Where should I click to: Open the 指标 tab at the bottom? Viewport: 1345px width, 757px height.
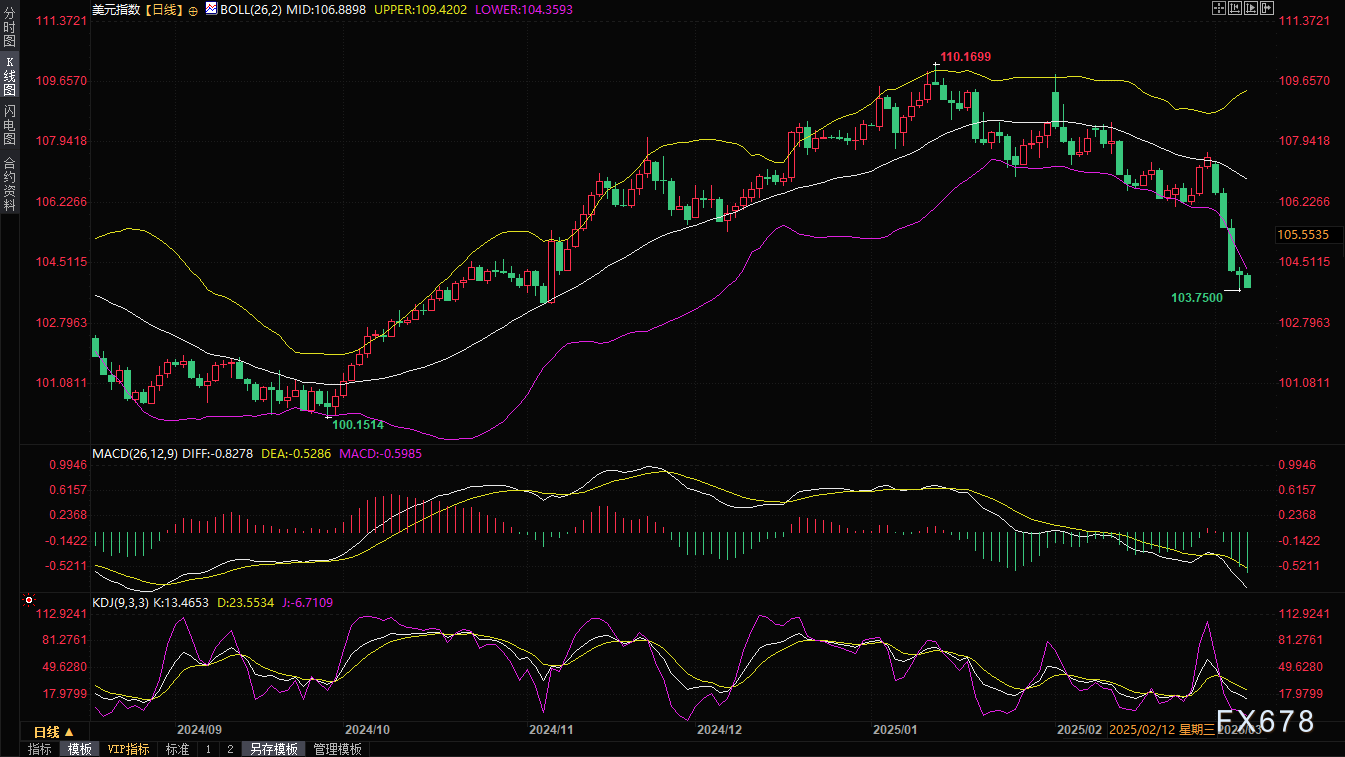(x=40, y=749)
